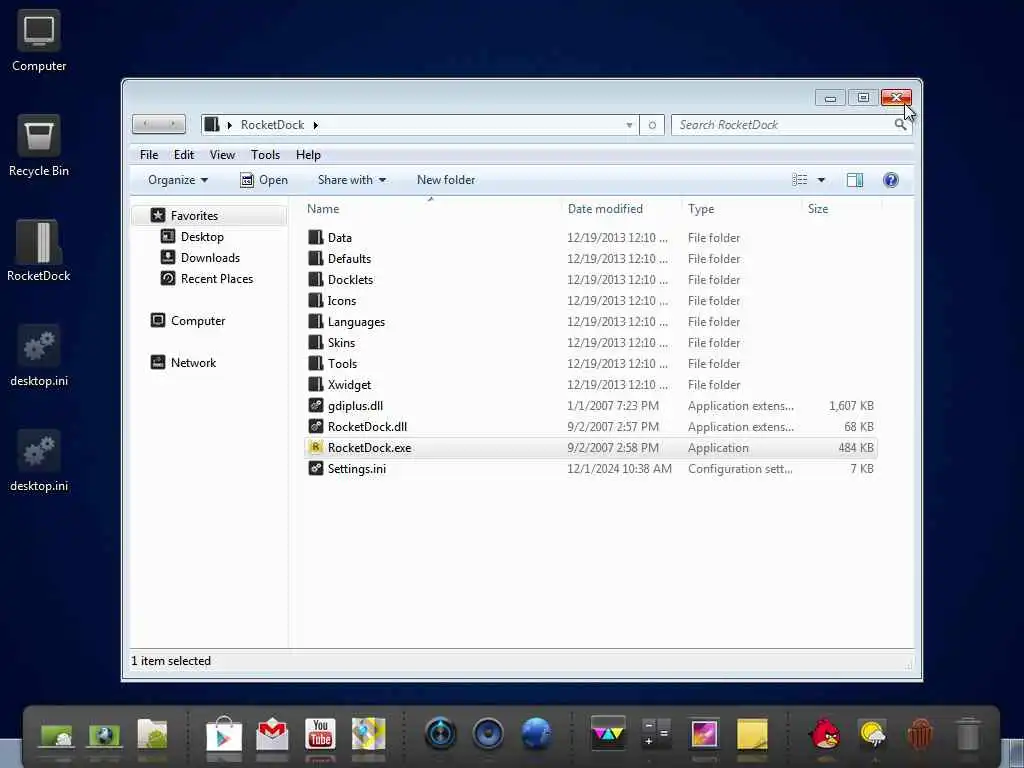Image resolution: width=1024 pixels, height=768 pixels.
Task: Select the Tools folder in file list
Action: [x=590, y=364]
